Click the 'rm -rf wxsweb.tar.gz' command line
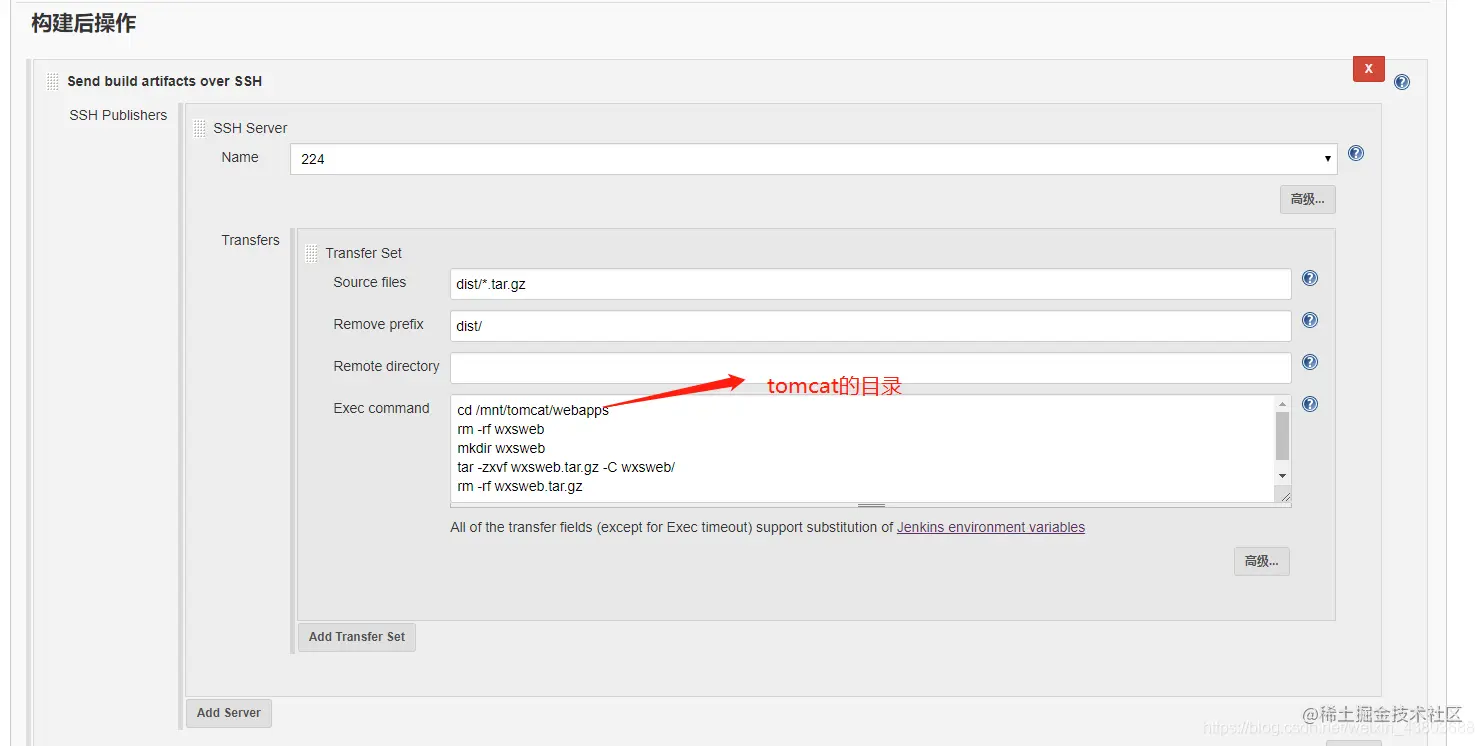 520,486
